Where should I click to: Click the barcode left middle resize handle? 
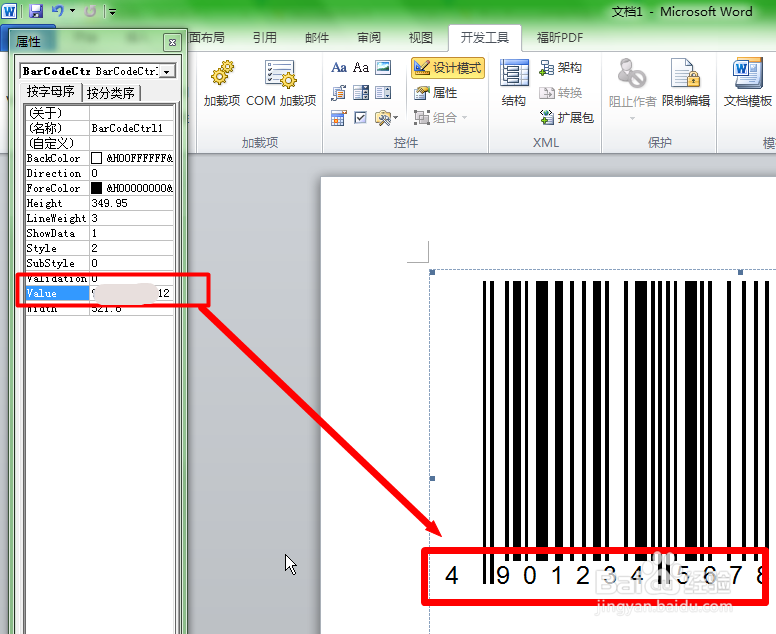(432, 479)
